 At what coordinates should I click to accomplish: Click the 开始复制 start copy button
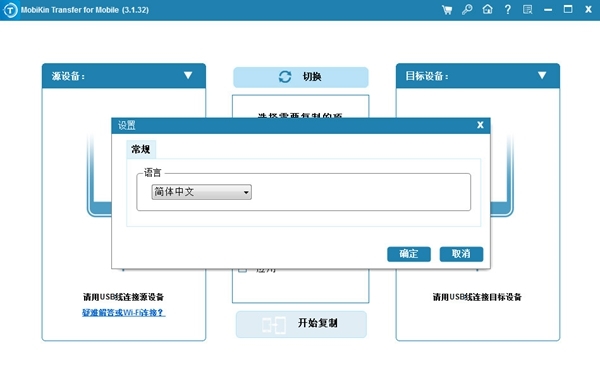click(301, 324)
